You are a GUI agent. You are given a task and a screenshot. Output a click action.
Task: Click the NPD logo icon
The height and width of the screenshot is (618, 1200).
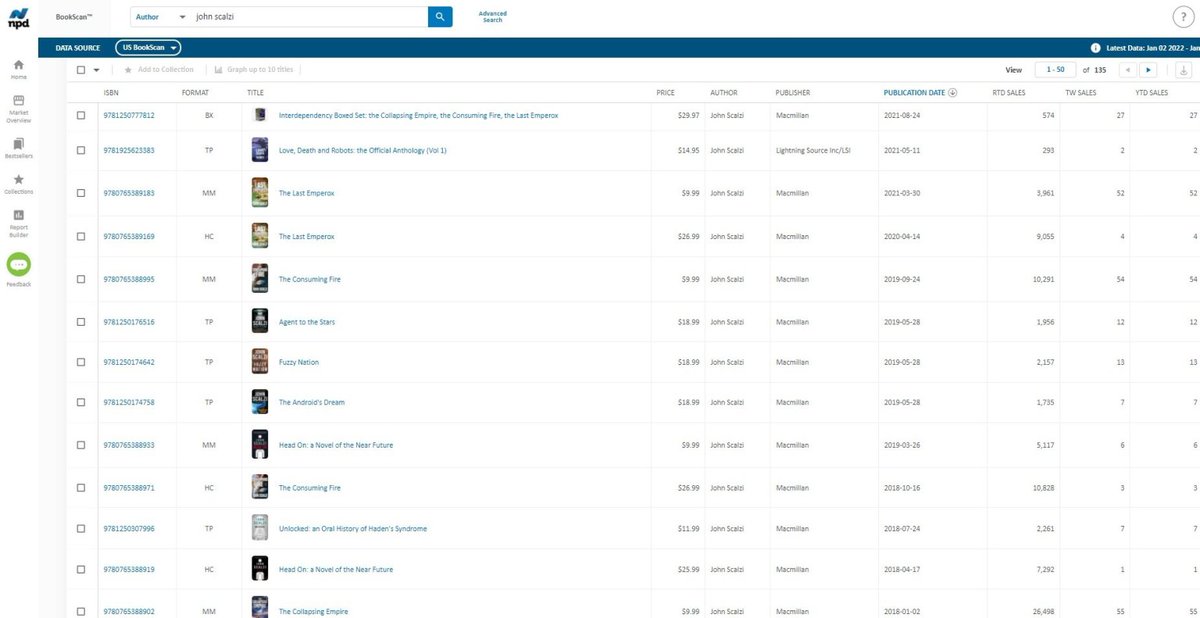click(x=18, y=19)
